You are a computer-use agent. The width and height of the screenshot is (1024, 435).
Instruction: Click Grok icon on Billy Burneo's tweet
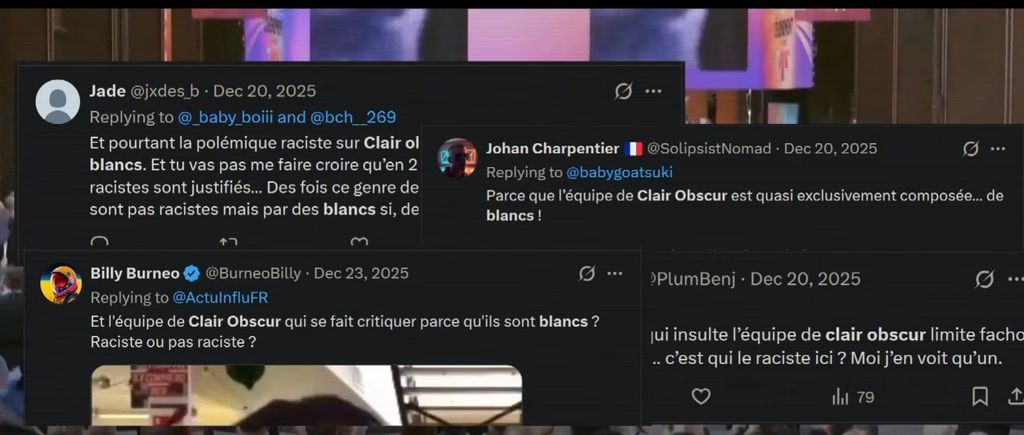click(587, 273)
